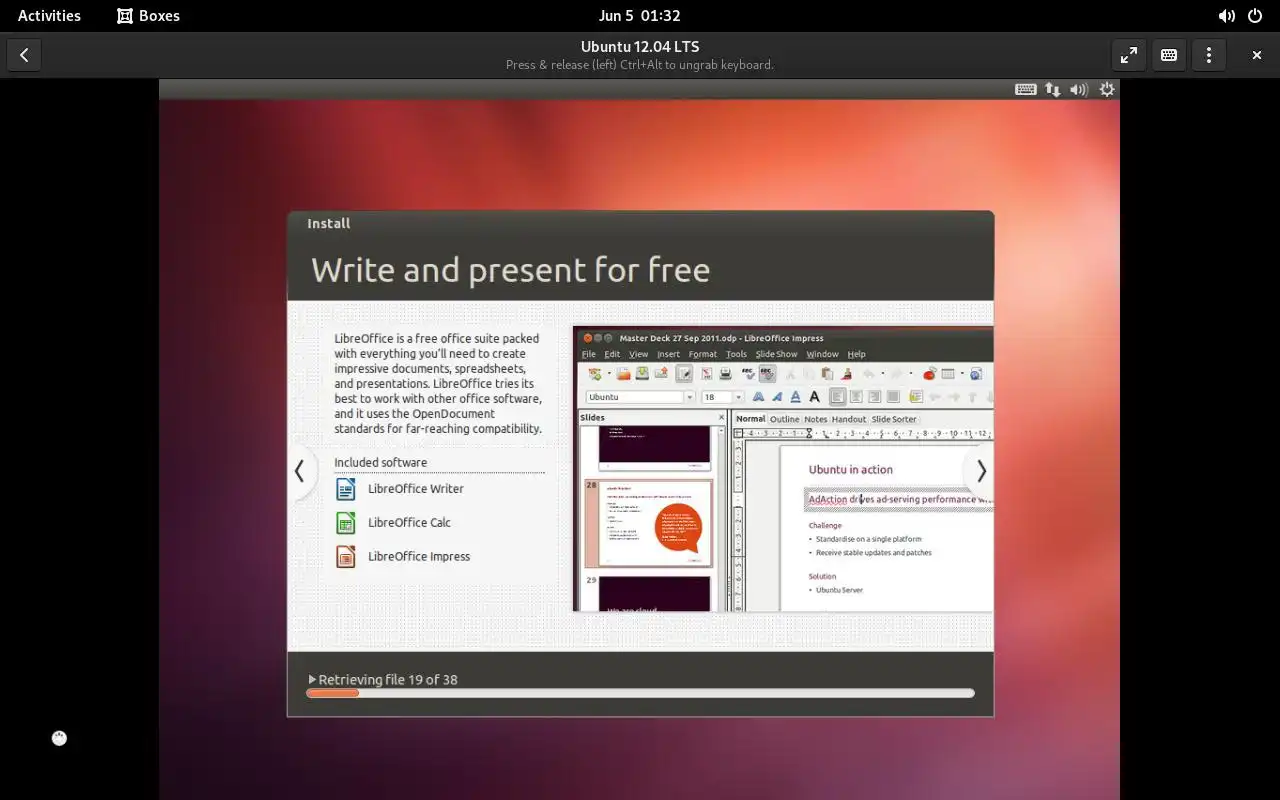
Task: Open the Ubuntu font name dropdown arrow
Action: [x=690, y=397]
